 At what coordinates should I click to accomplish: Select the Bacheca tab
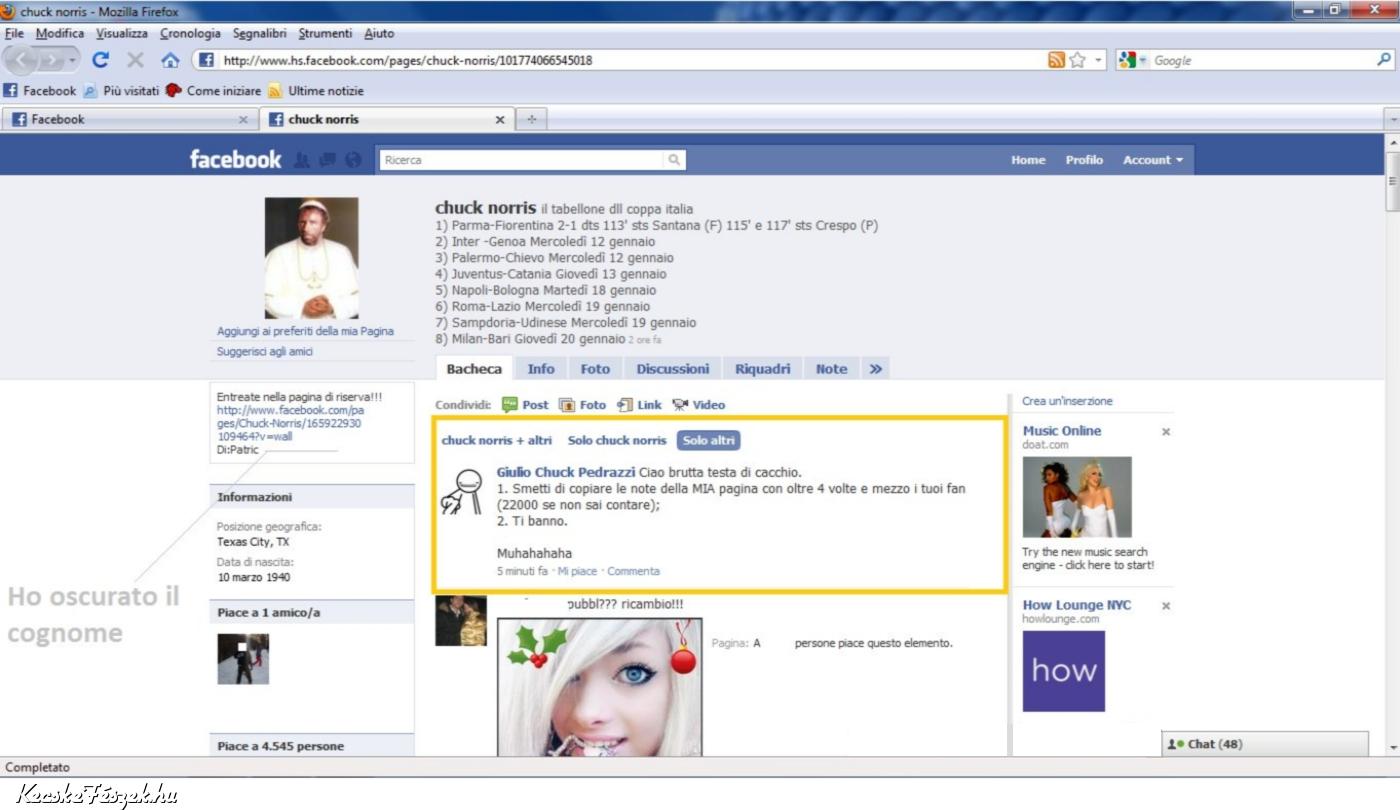click(474, 369)
